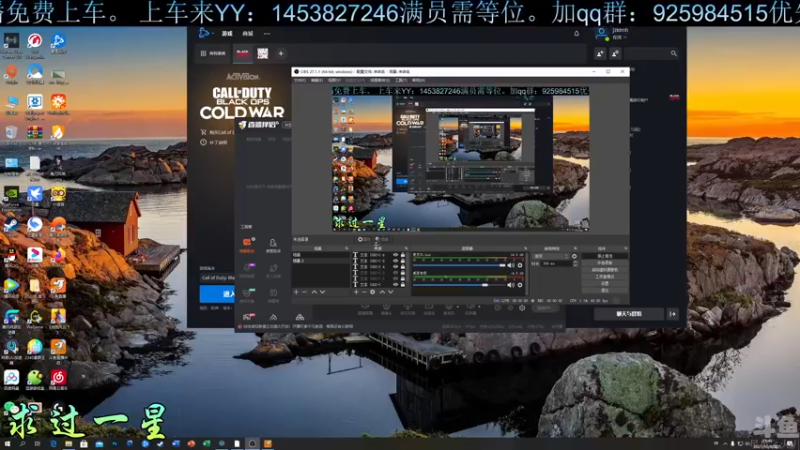Toggle visibility of 文本 (GDI+) 6 source
The width and height of the screenshot is (800, 450).
click(x=395, y=255)
